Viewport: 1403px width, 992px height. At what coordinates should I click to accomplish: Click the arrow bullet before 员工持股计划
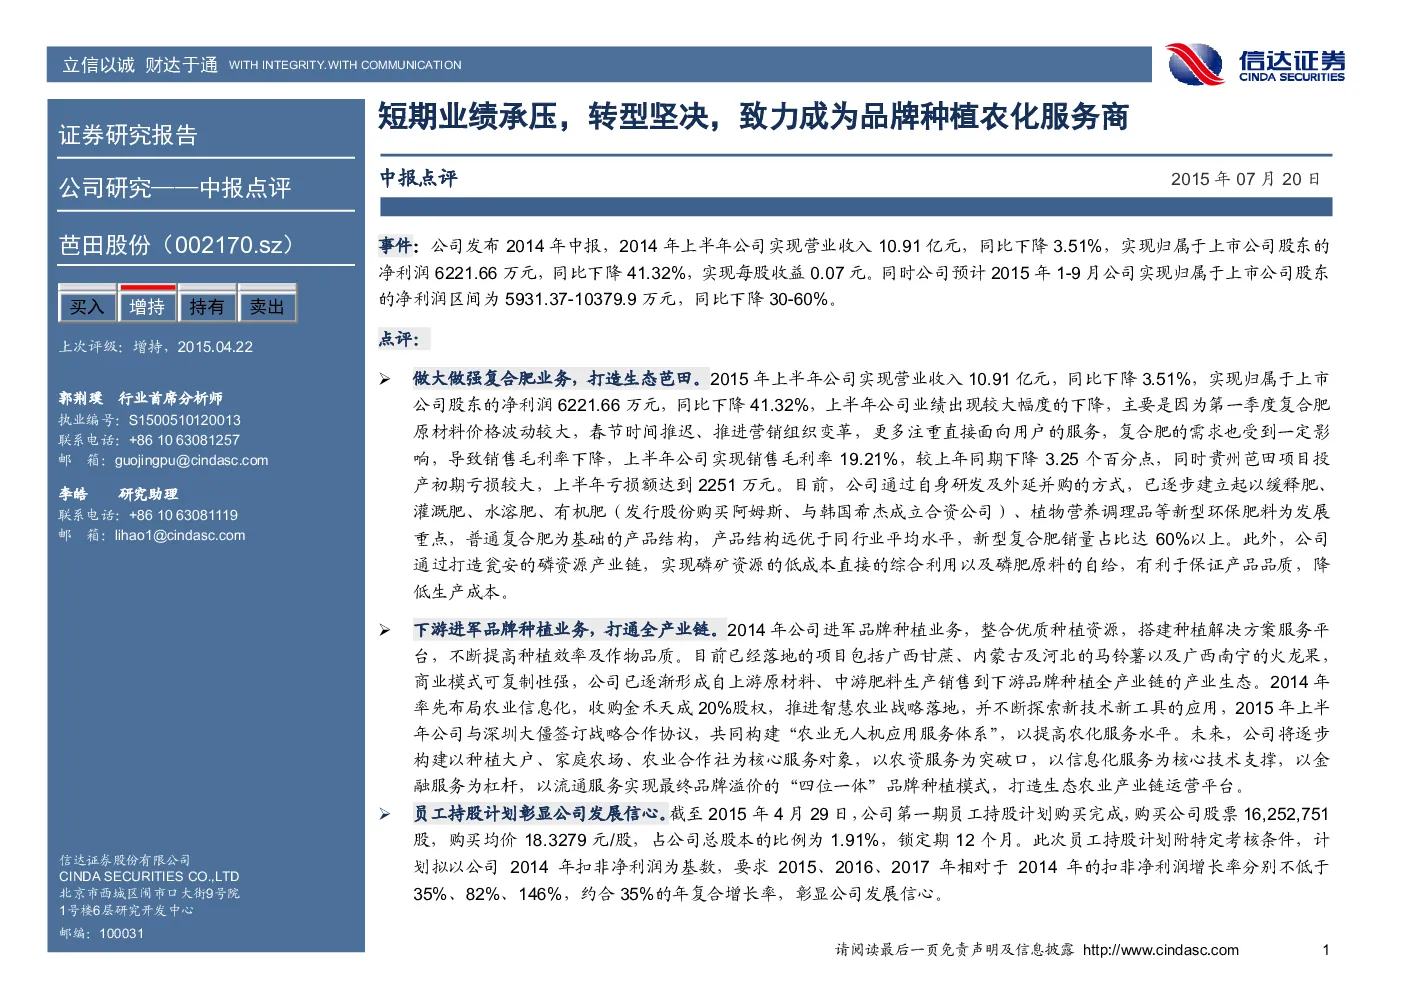pos(385,814)
